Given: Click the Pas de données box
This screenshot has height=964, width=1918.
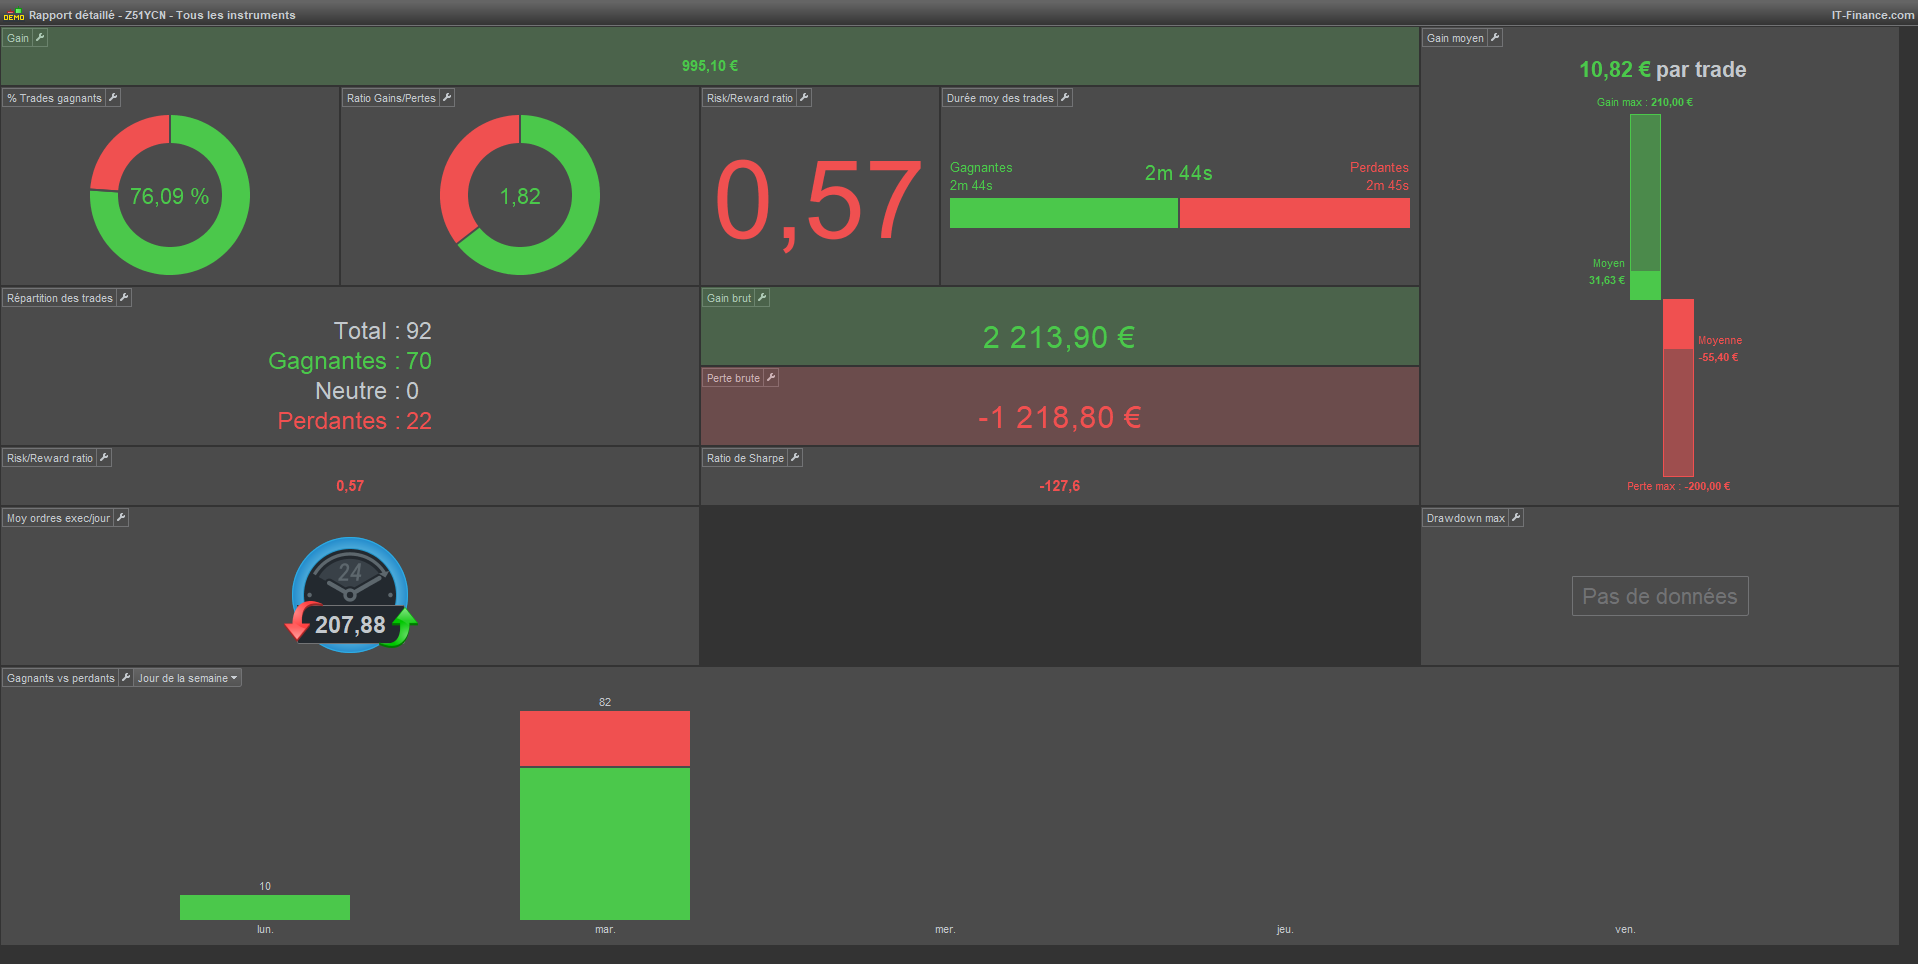Looking at the screenshot, I should pyautogui.click(x=1660, y=596).
